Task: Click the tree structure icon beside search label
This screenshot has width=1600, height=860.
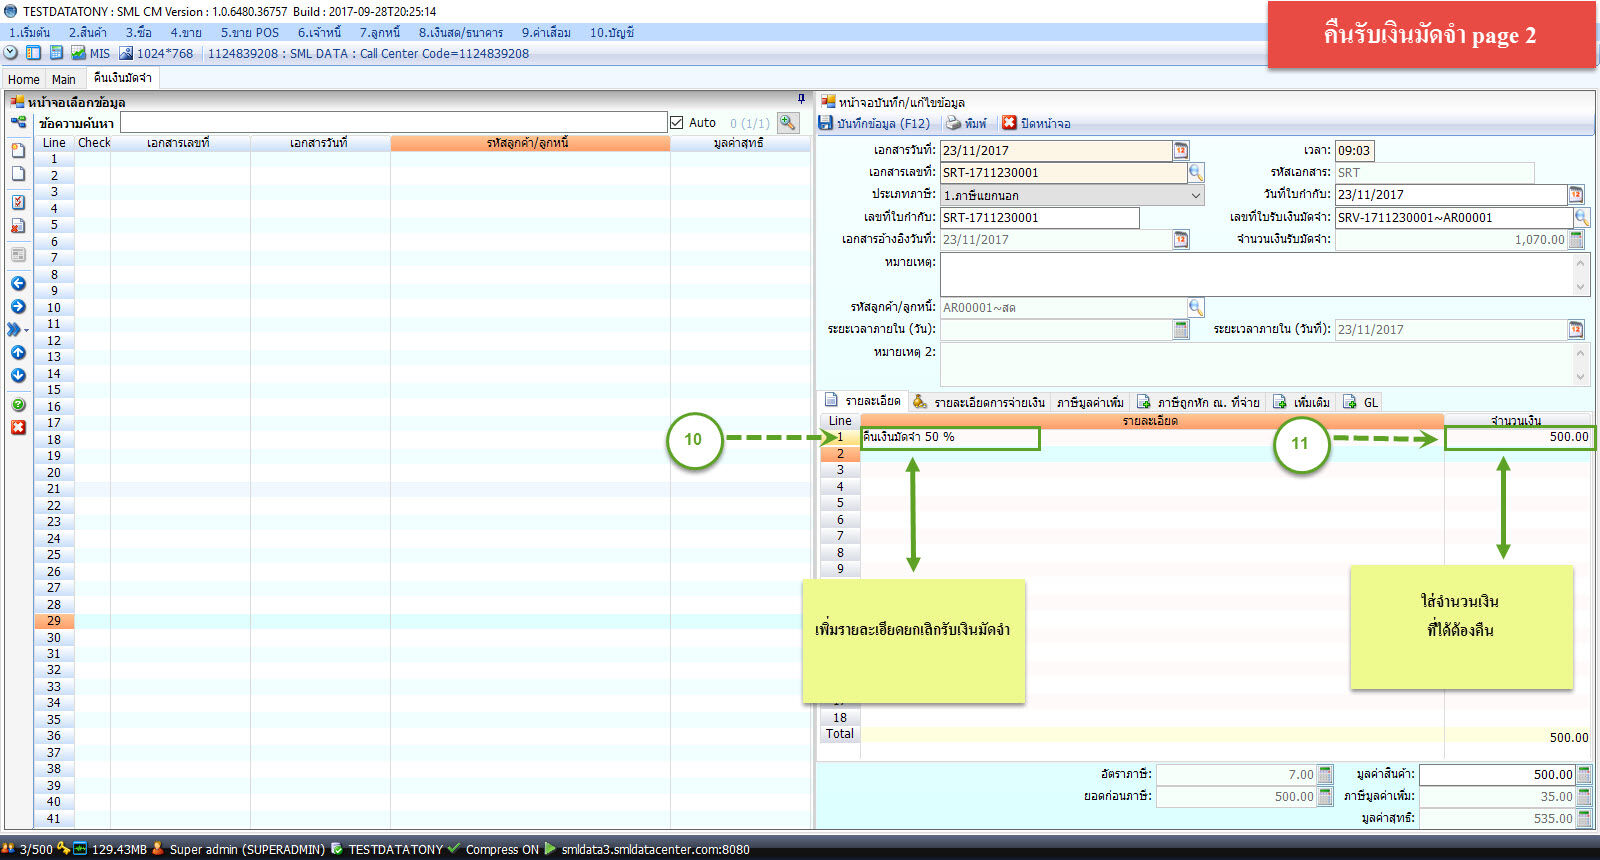Action: pyautogui.click(x=18, y=122)
